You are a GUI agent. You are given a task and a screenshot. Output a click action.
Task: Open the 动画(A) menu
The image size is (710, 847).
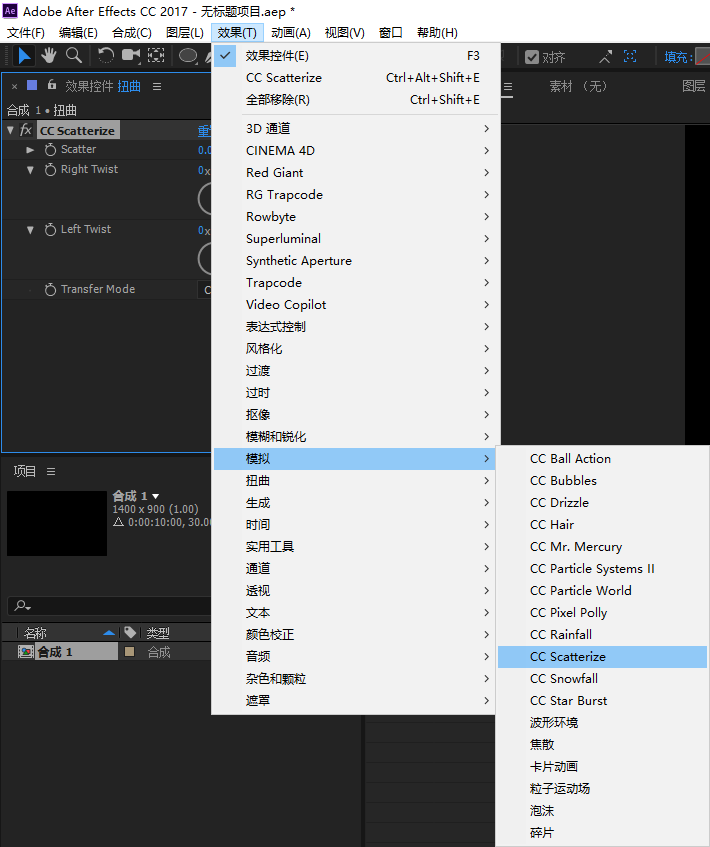click(291, 33)
